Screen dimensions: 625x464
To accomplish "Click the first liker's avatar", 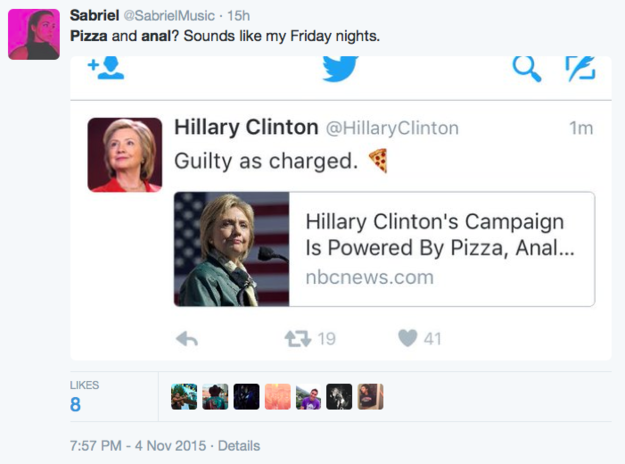I will [x=184, y=397].
